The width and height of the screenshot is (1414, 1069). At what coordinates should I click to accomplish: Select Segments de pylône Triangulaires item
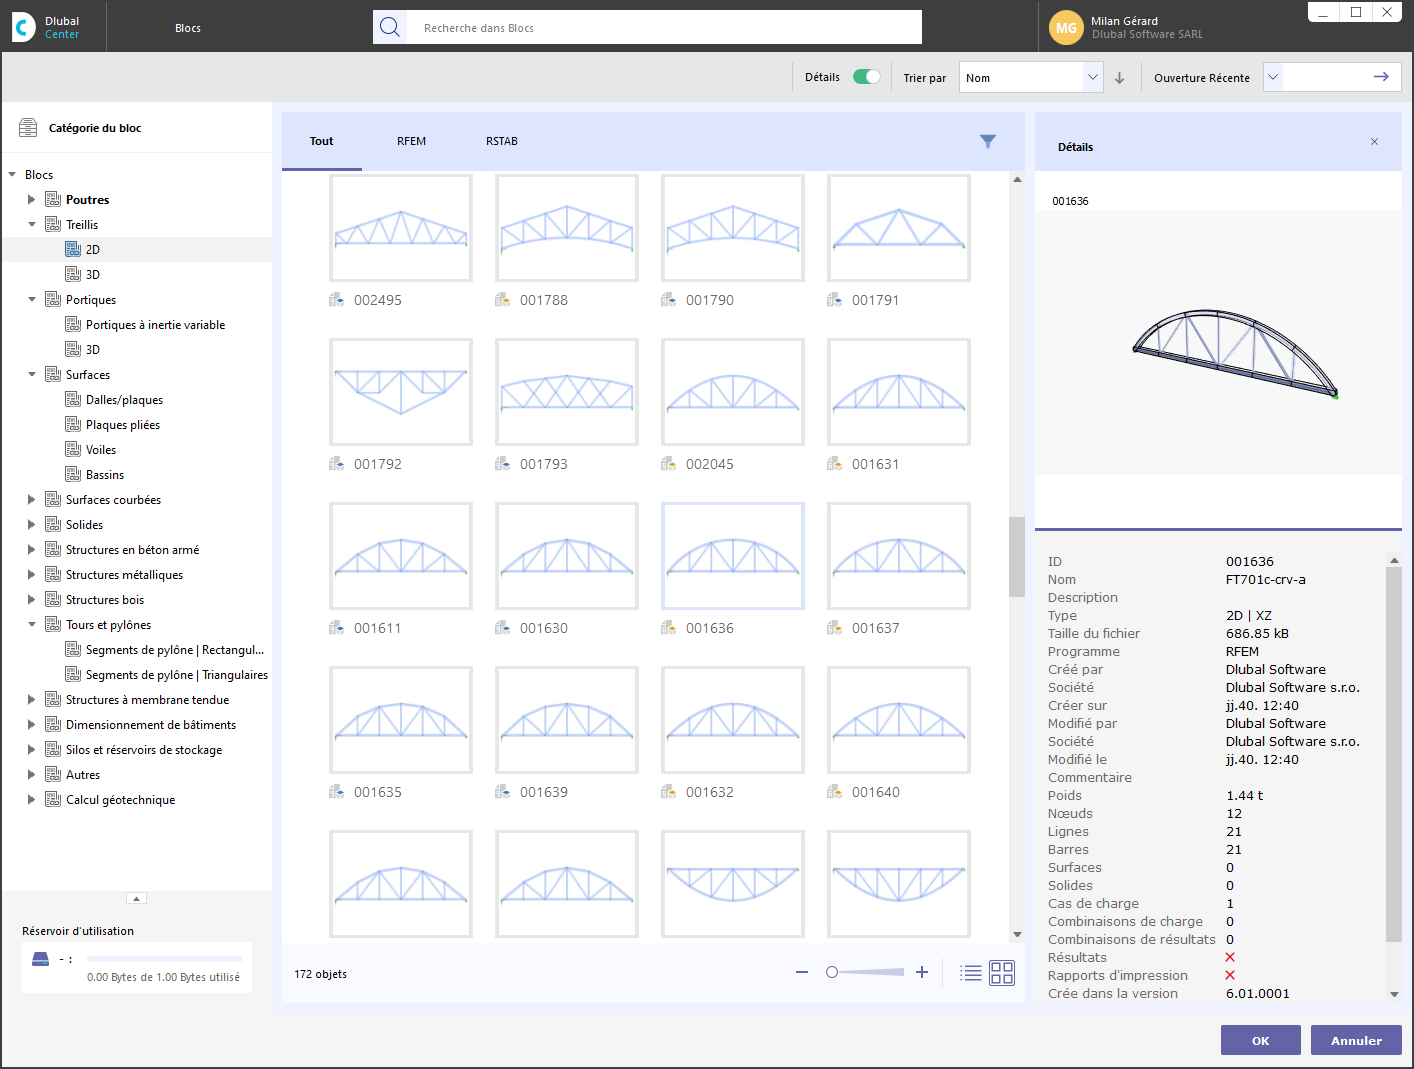click(x=177, y=675)
